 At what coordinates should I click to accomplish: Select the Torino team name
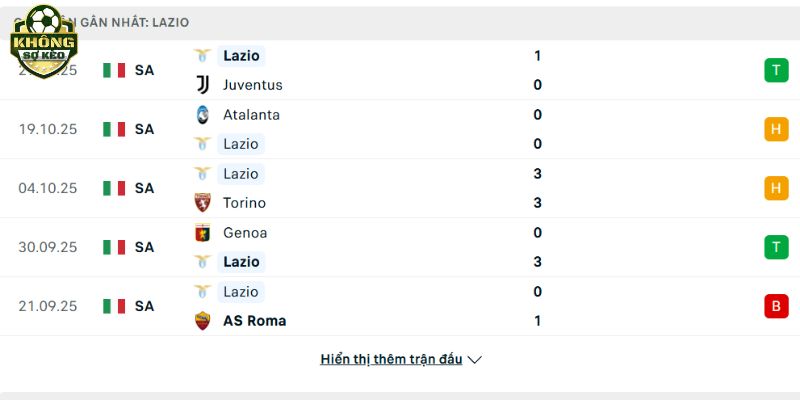tap(244, 203)
